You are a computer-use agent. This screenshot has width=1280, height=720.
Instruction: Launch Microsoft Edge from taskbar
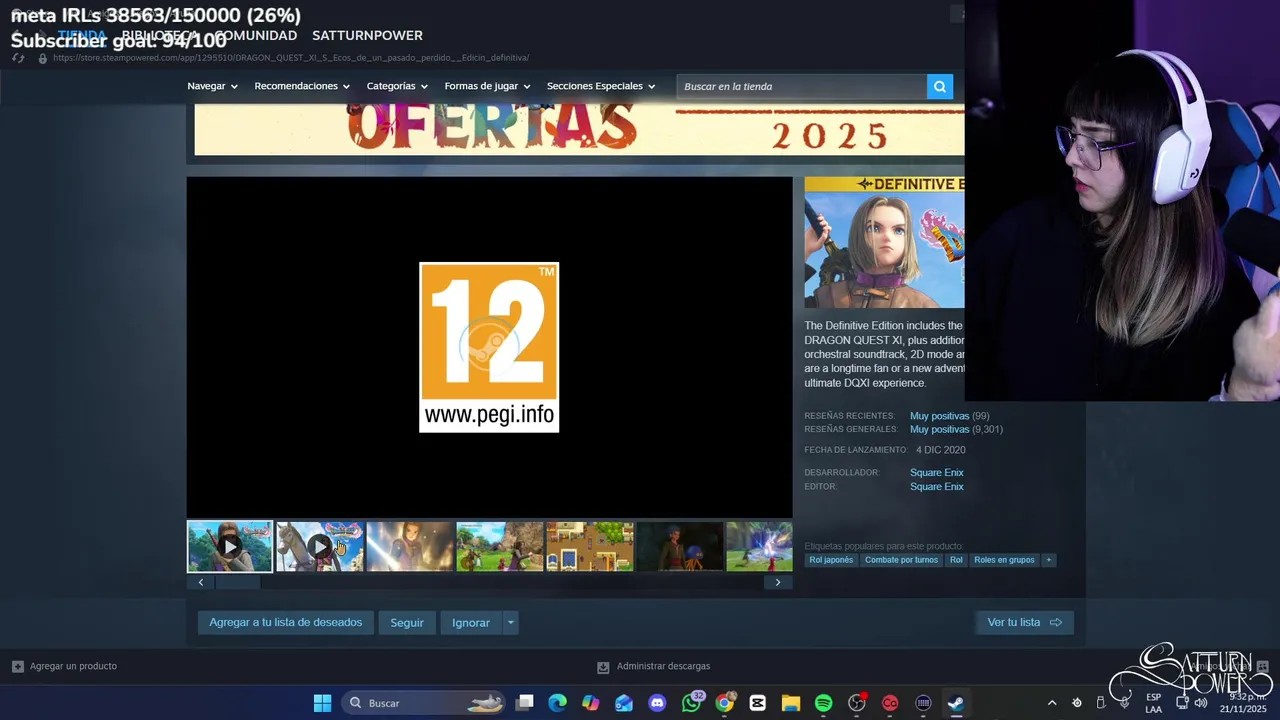pyautogui.click(x=557, y=703)
